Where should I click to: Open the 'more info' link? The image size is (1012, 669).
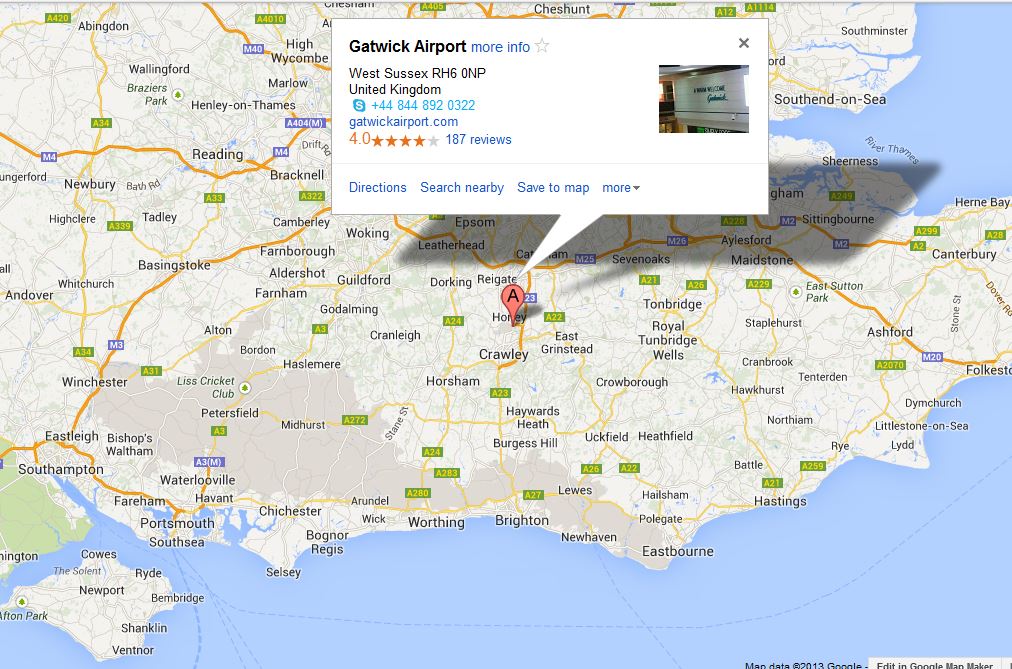coord(500,47)
